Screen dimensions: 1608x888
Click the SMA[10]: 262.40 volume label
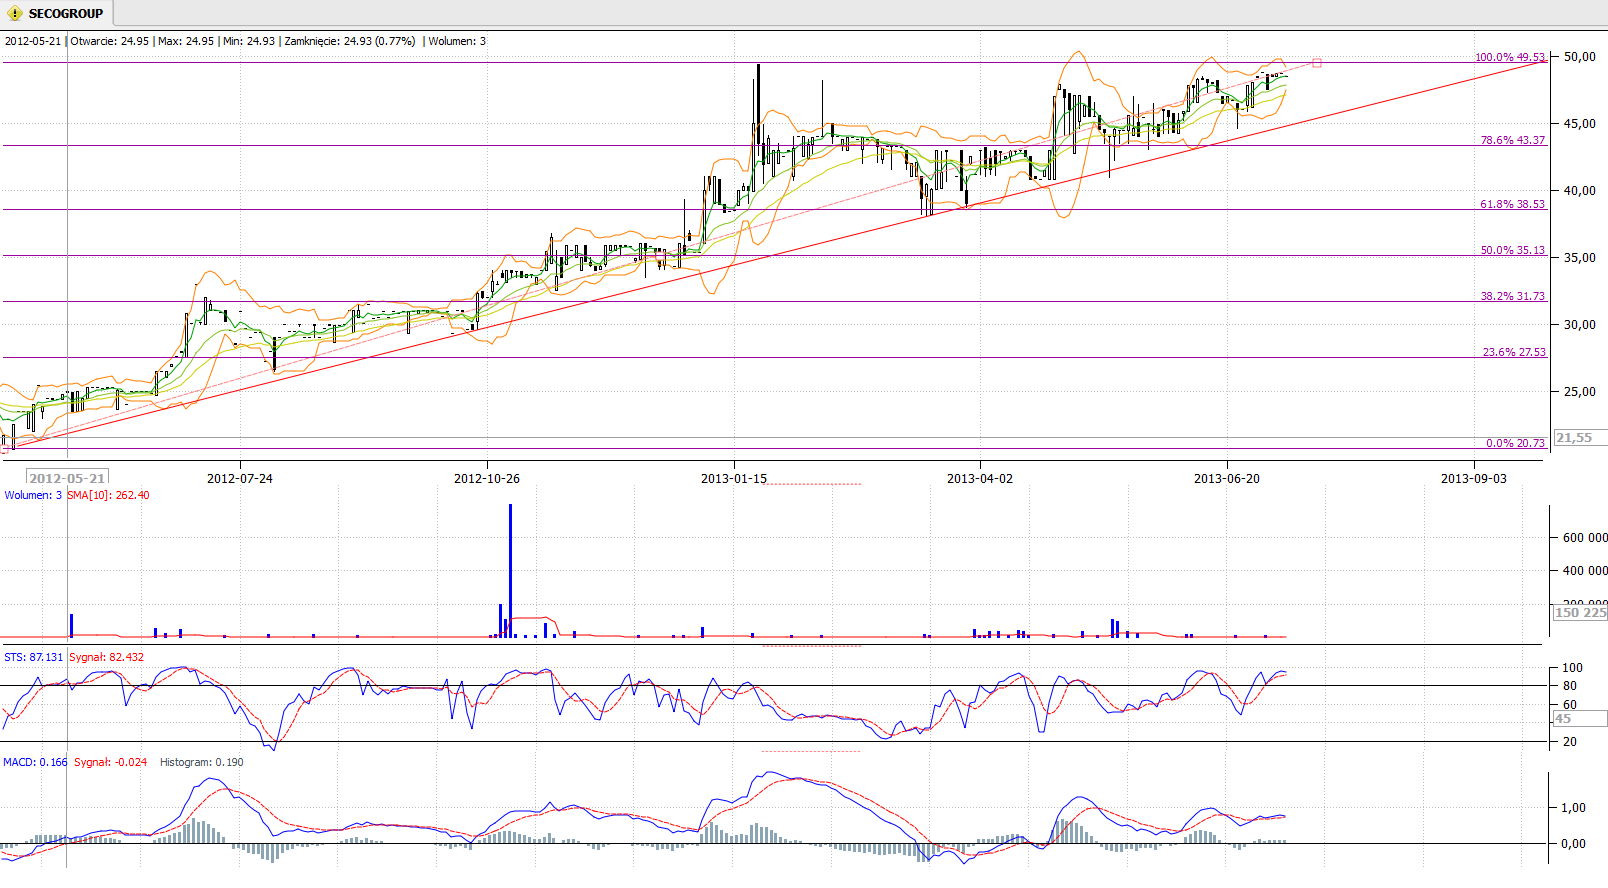108,495
